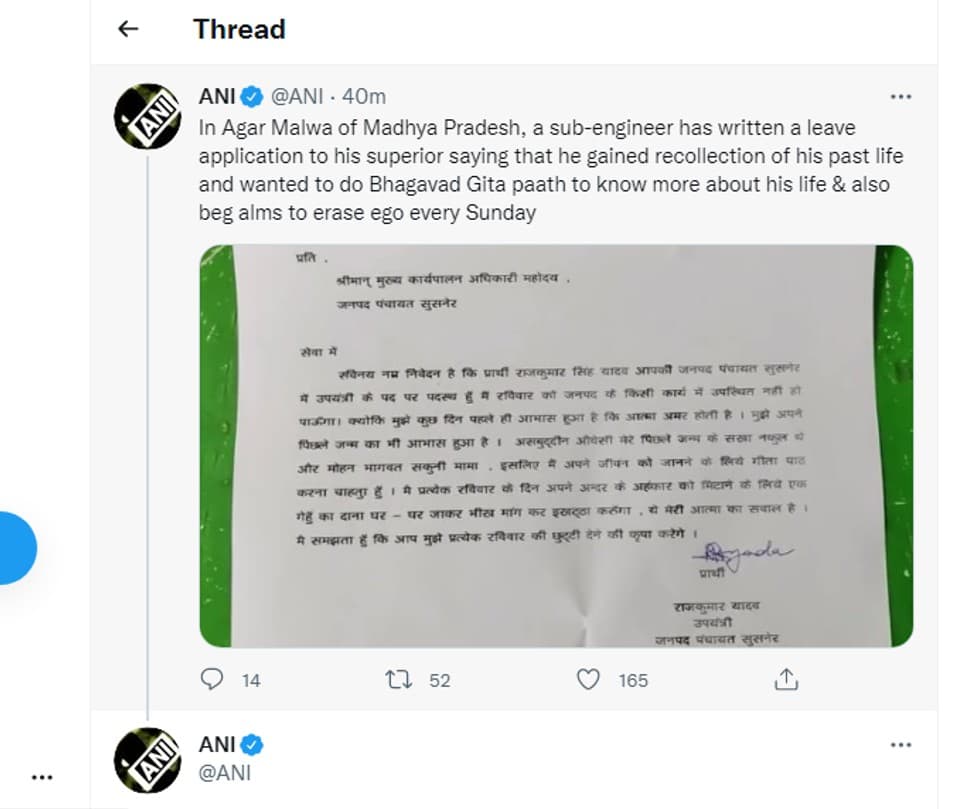Open the more options menu on the top tweet
This screenshot has width=965, height=809.
coord(900,97)
